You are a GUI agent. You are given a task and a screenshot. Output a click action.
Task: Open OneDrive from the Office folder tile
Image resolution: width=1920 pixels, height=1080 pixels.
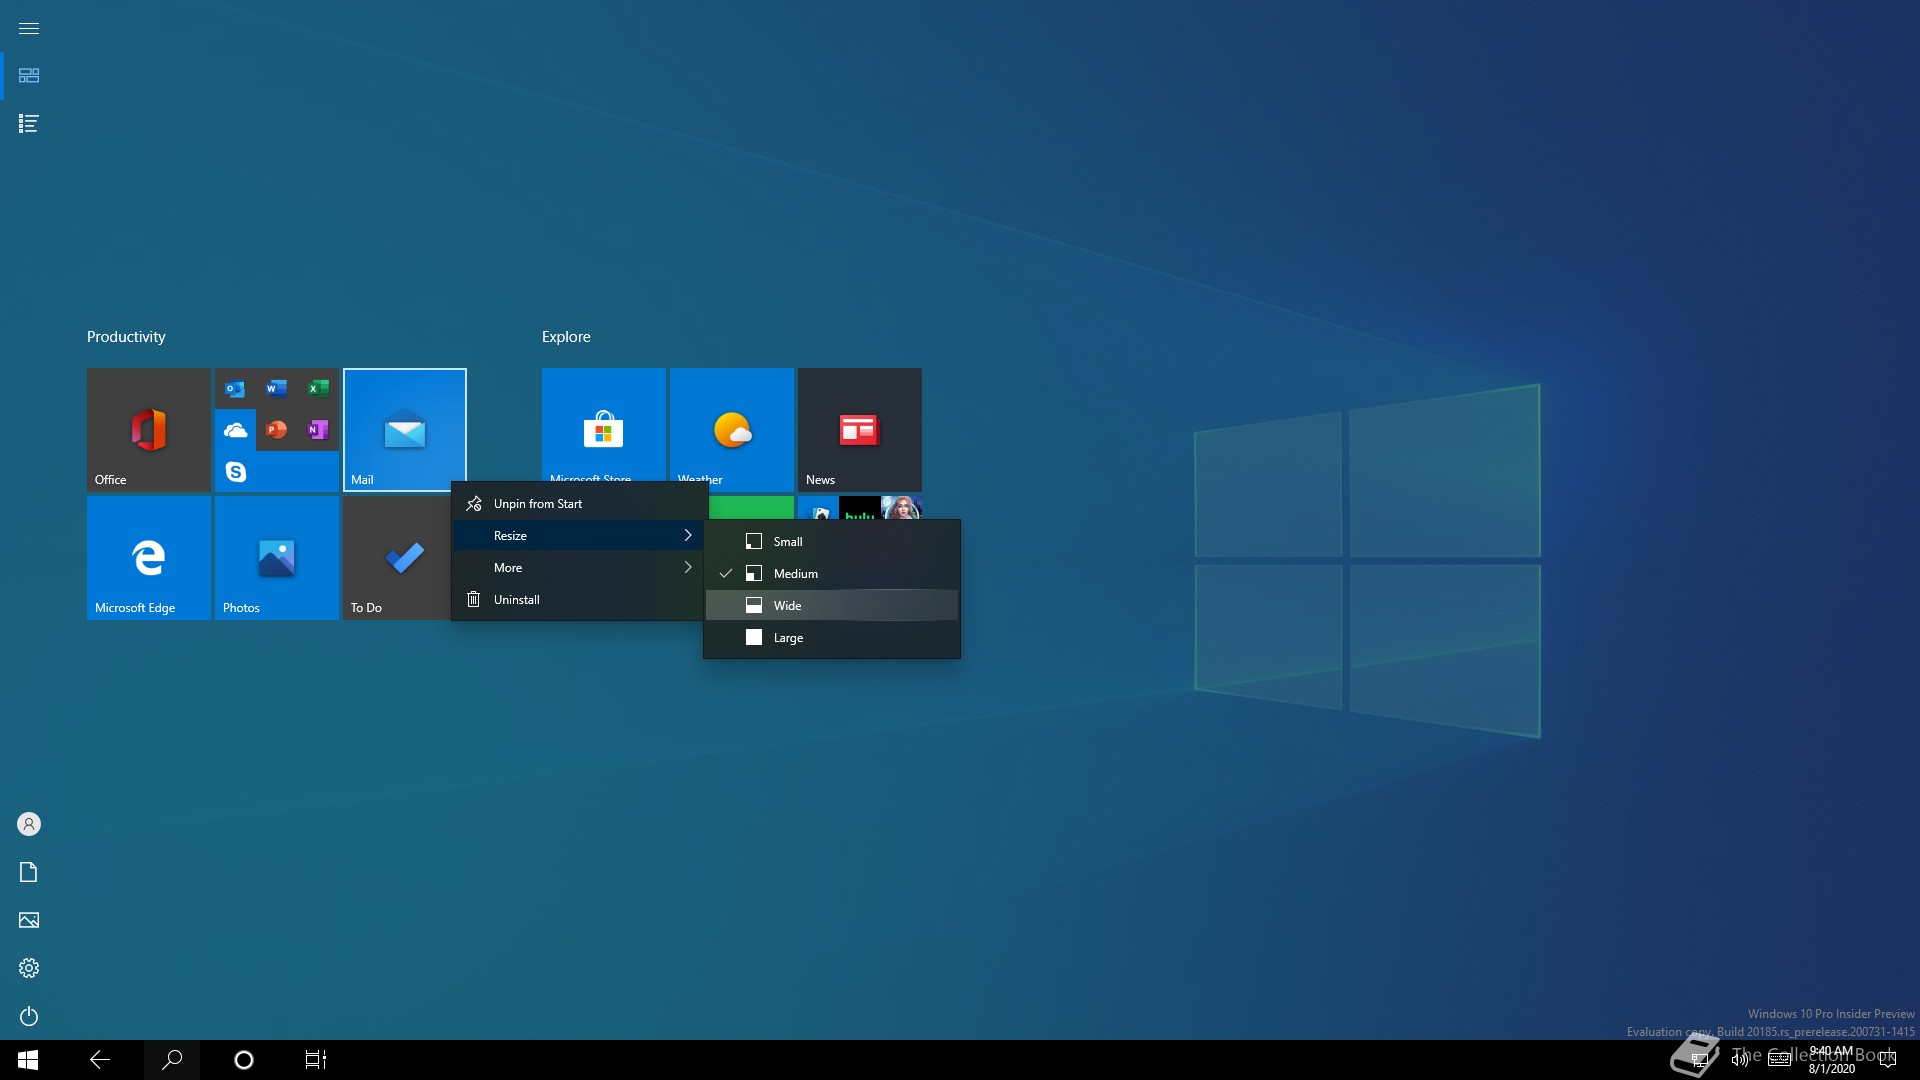(235, 430)
